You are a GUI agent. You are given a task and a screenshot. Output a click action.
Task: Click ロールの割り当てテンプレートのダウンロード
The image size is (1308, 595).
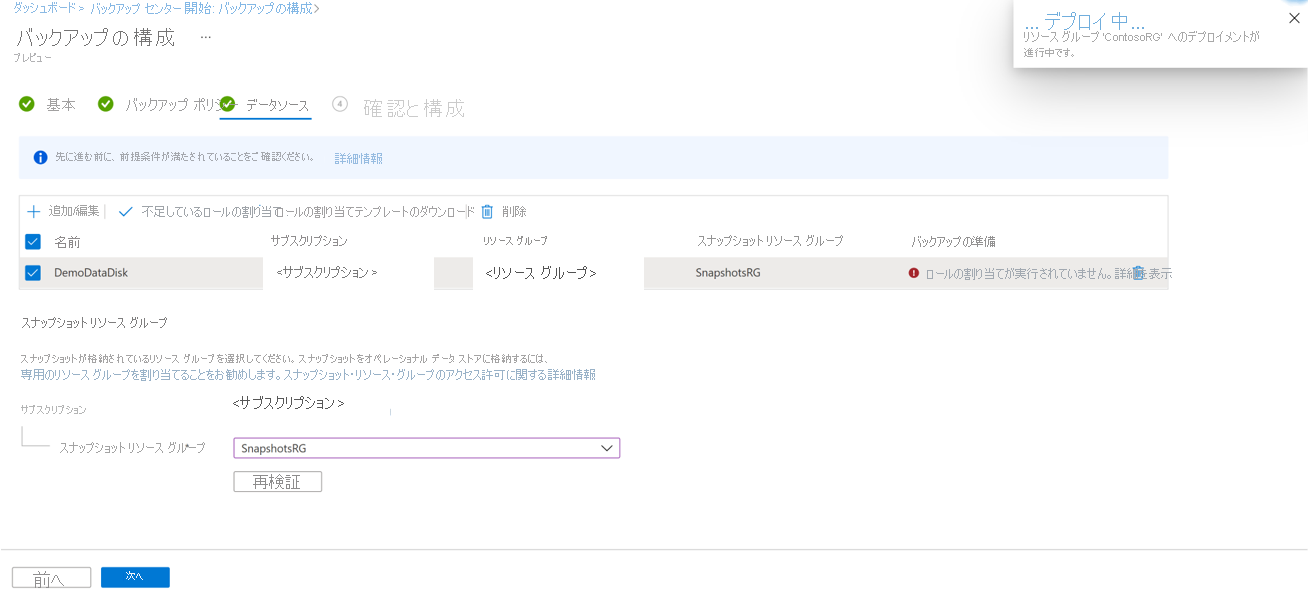[x=375, y=212]
